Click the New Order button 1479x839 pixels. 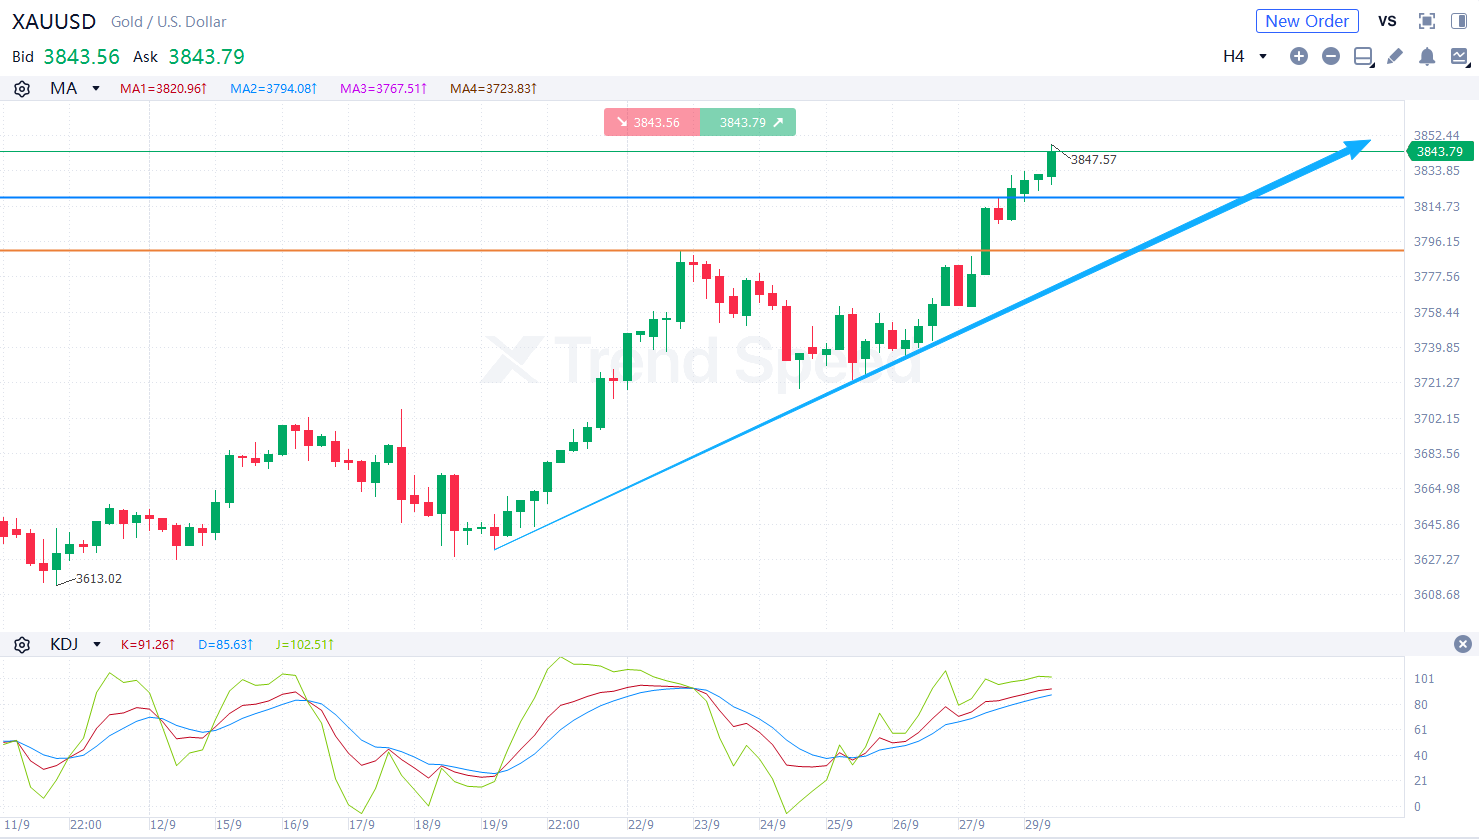pyautogui.click(x=1306, y=21)
